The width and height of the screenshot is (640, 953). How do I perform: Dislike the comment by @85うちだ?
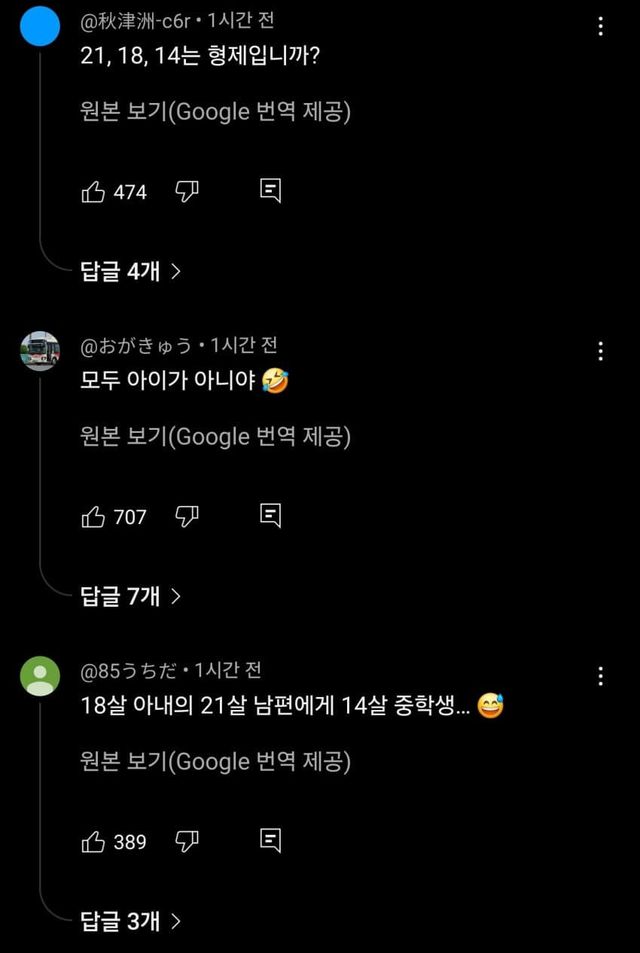tap(187, 841)
